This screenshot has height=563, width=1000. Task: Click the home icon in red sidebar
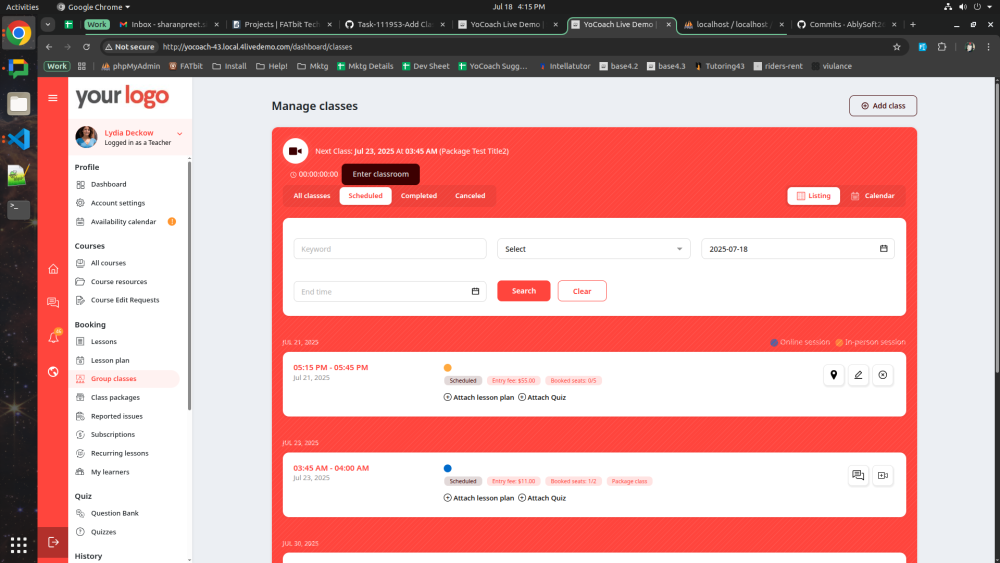coord(53,268)
